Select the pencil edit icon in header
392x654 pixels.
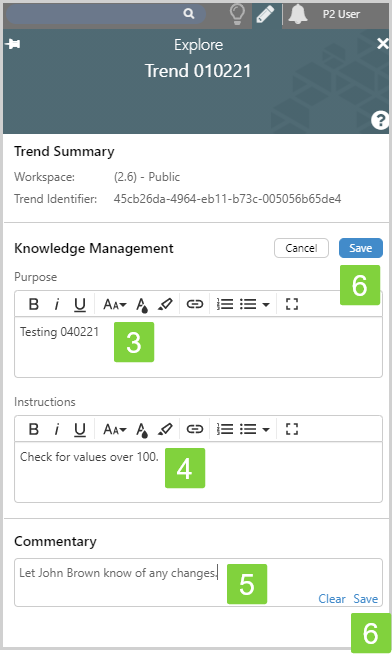tap(265, 15)
